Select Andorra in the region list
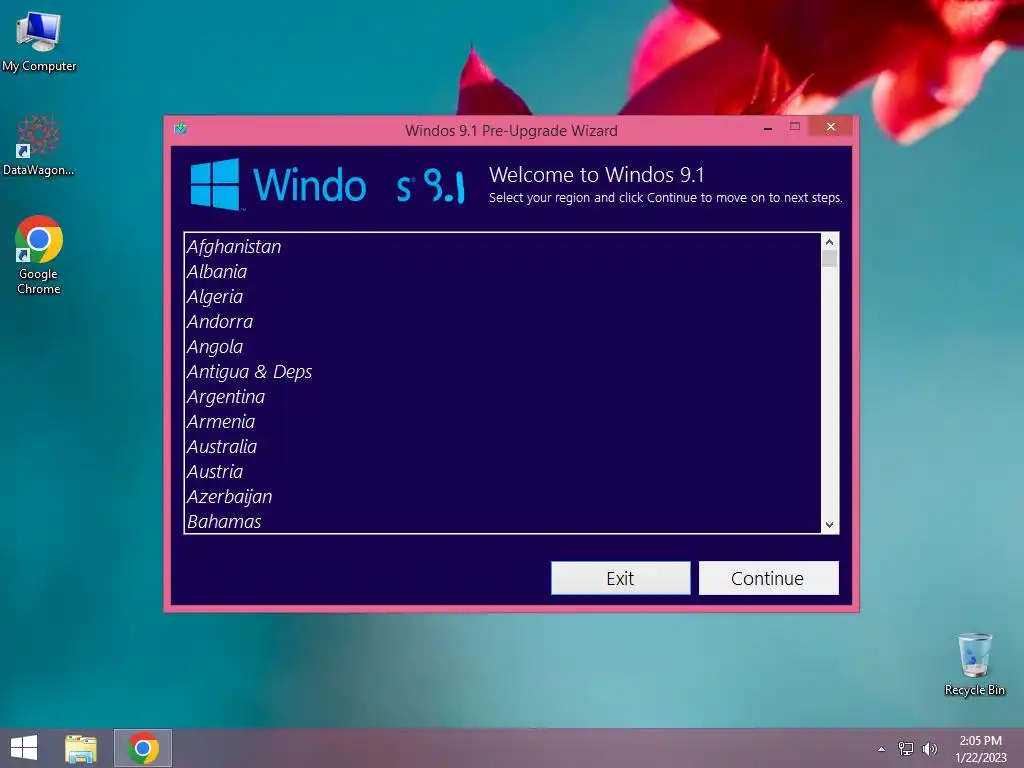The width and height of the screenshot is (1024, 768). pyautogui.click(x=502, y=322)
